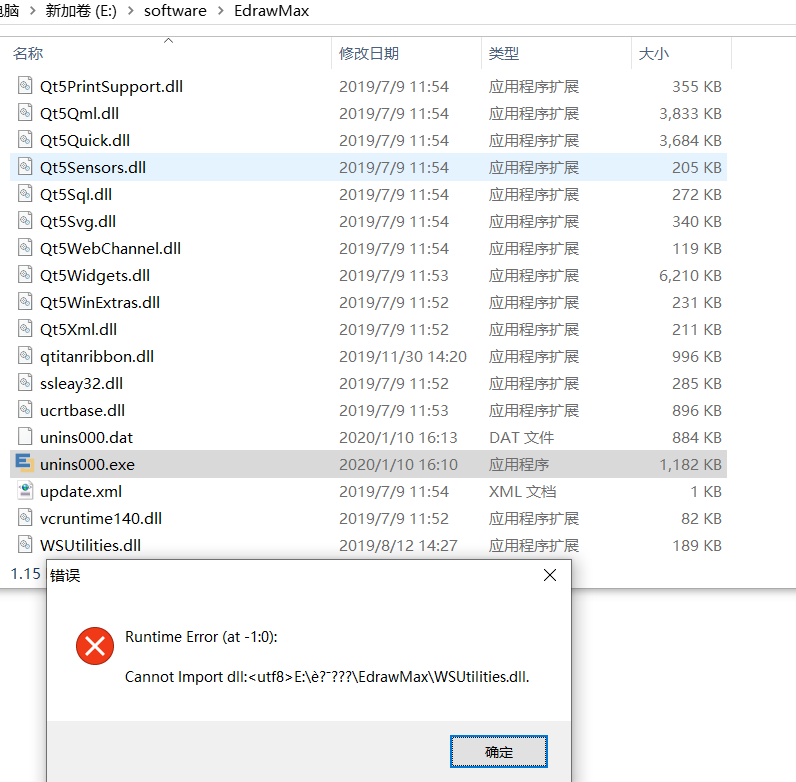Sort files by 大小 column header
Viewport: 796px width, 782px height.
tap(653, 53)
